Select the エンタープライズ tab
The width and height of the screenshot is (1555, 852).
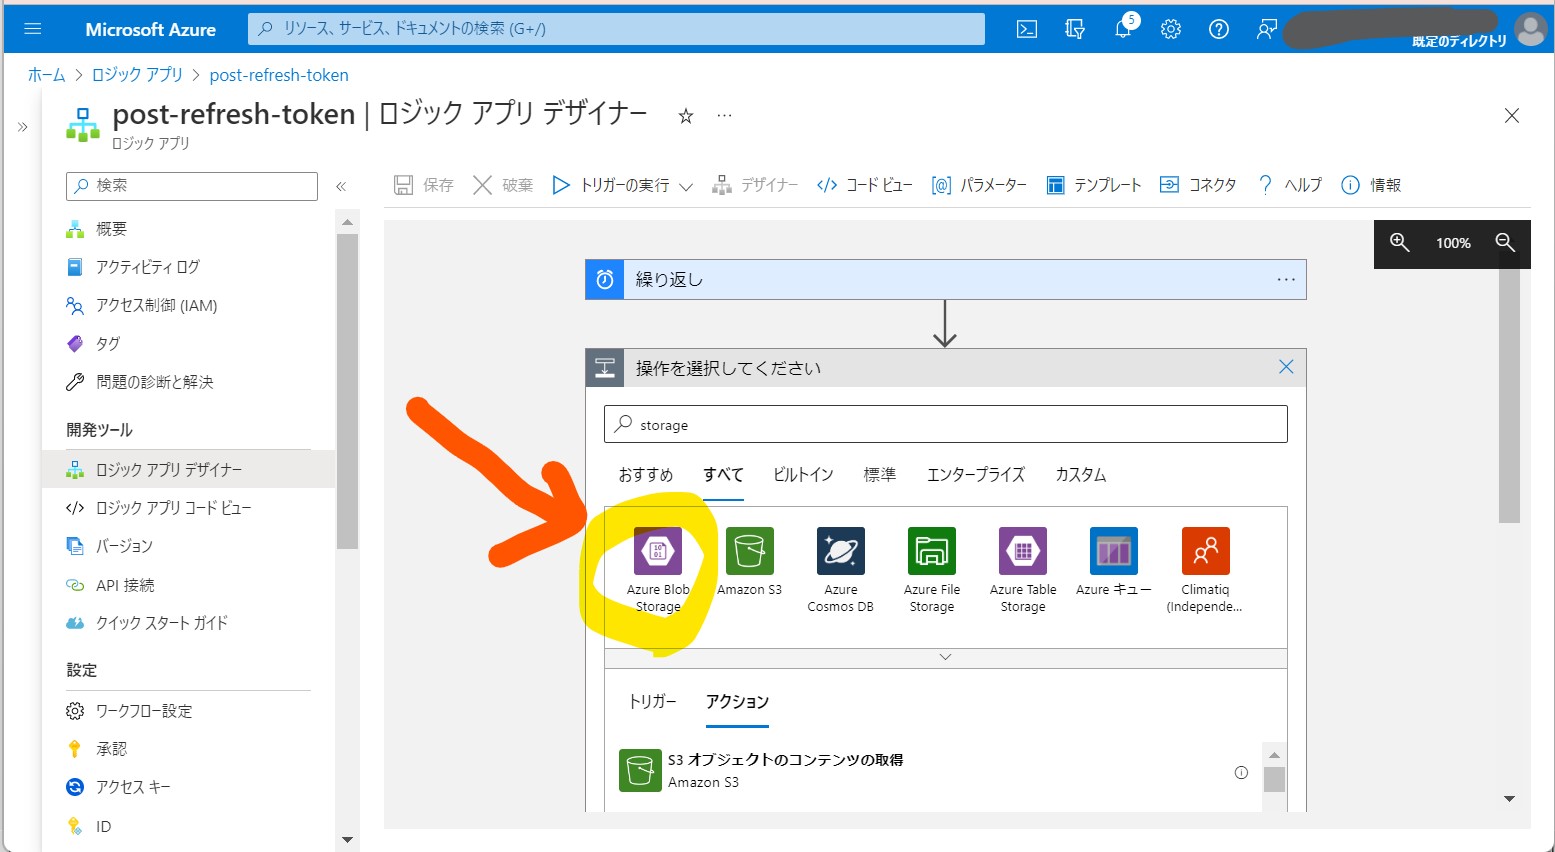[976, 475]
